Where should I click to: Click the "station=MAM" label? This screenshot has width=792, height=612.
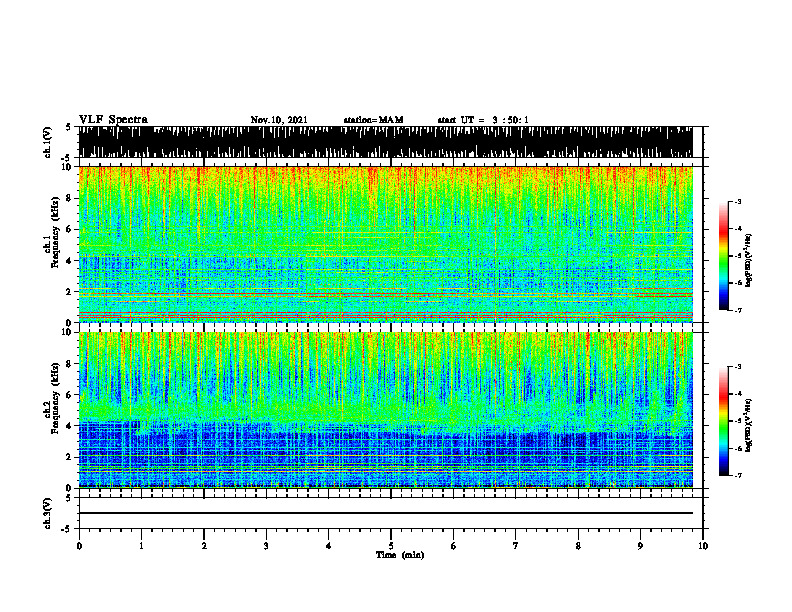(x=373, y=120)
